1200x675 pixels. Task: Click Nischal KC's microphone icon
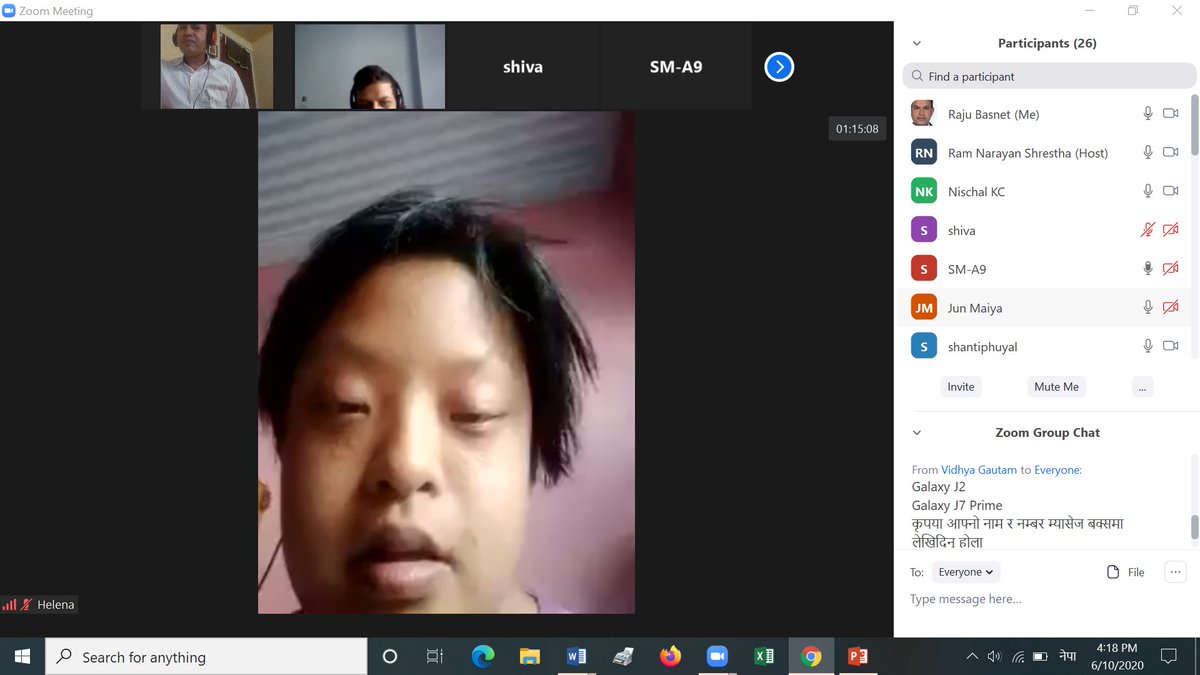click(1148, 191)
